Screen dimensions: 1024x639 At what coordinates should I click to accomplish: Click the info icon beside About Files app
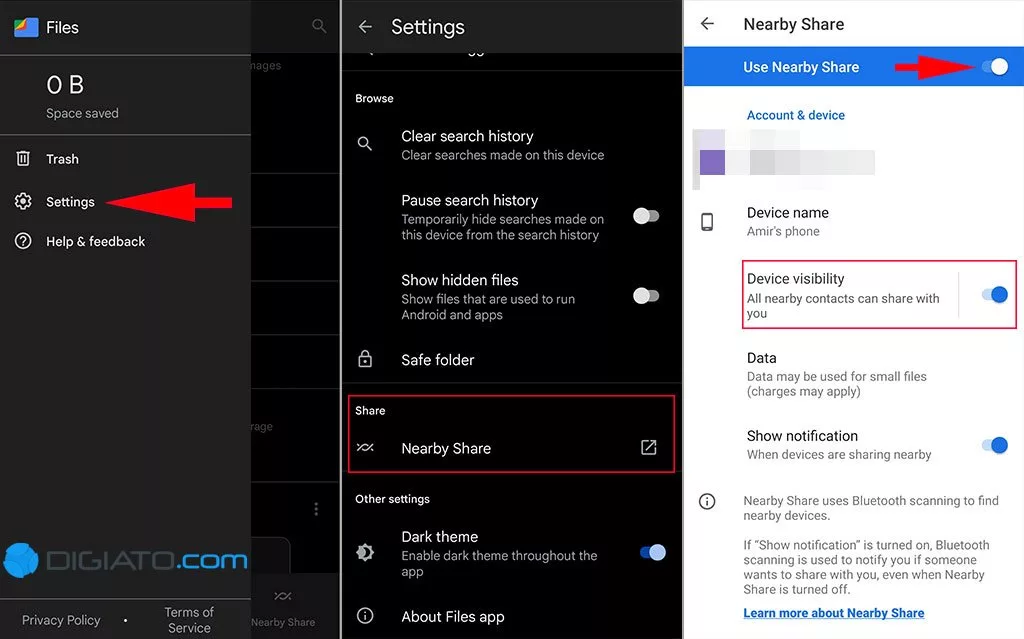pos(365,615)
